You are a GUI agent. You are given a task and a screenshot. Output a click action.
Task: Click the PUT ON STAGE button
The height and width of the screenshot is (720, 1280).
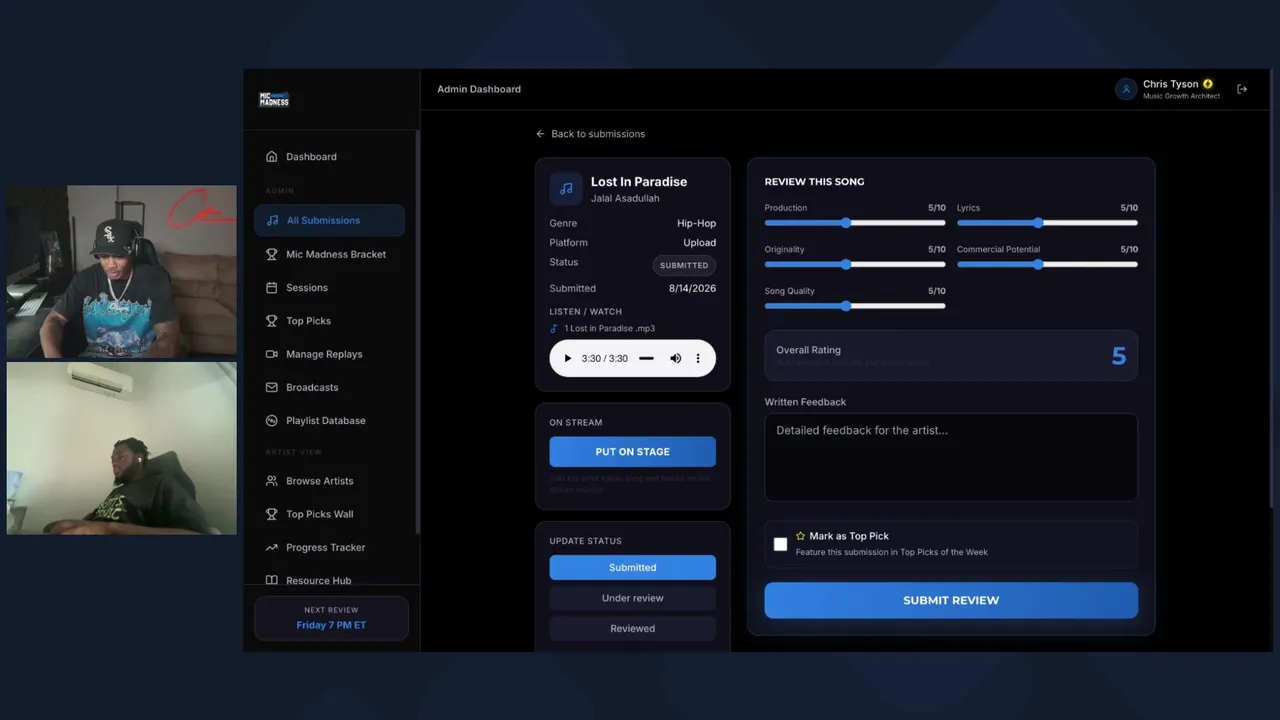coord(632,452)
